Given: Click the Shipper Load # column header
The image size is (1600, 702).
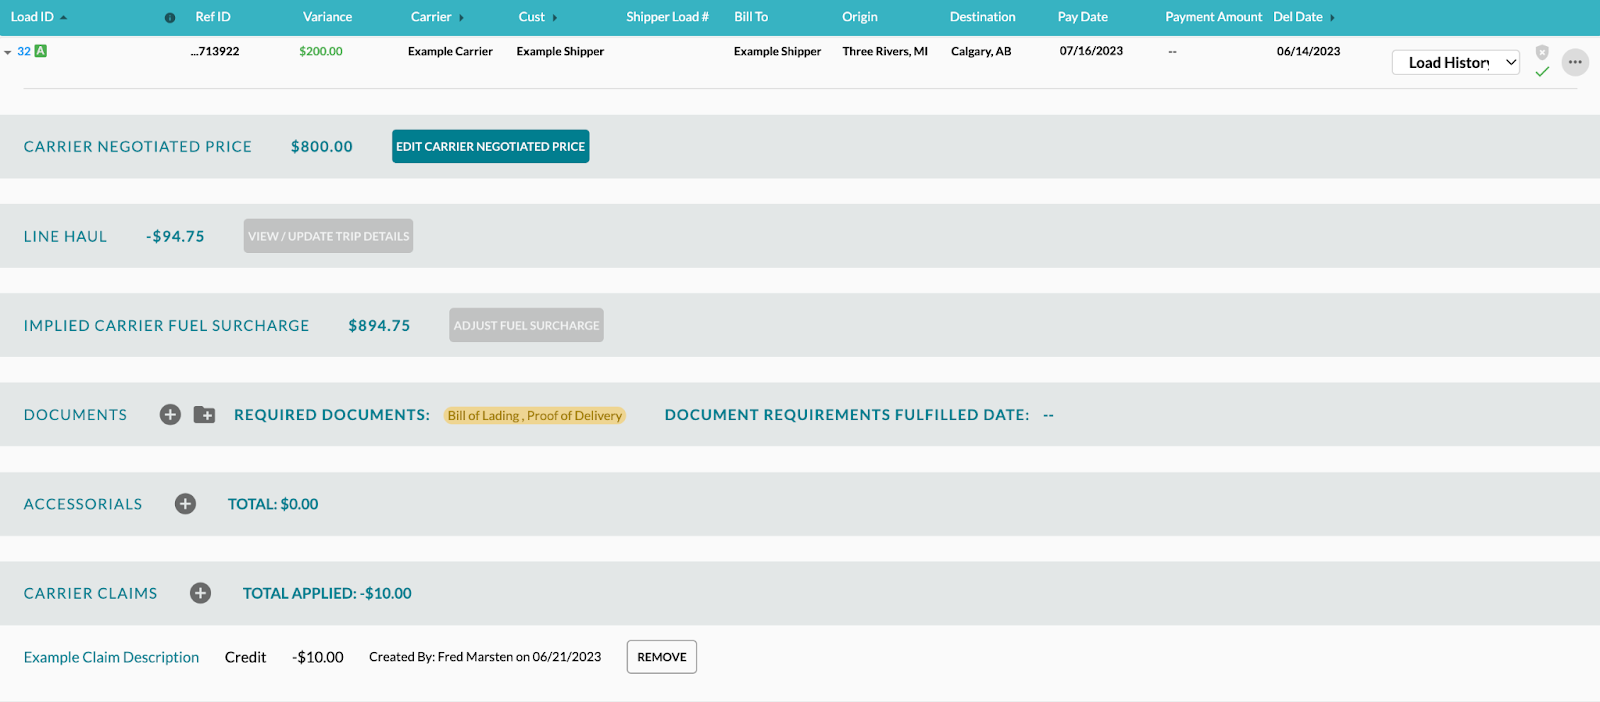Looking at the screenshot, I should [x=667, y=17].
